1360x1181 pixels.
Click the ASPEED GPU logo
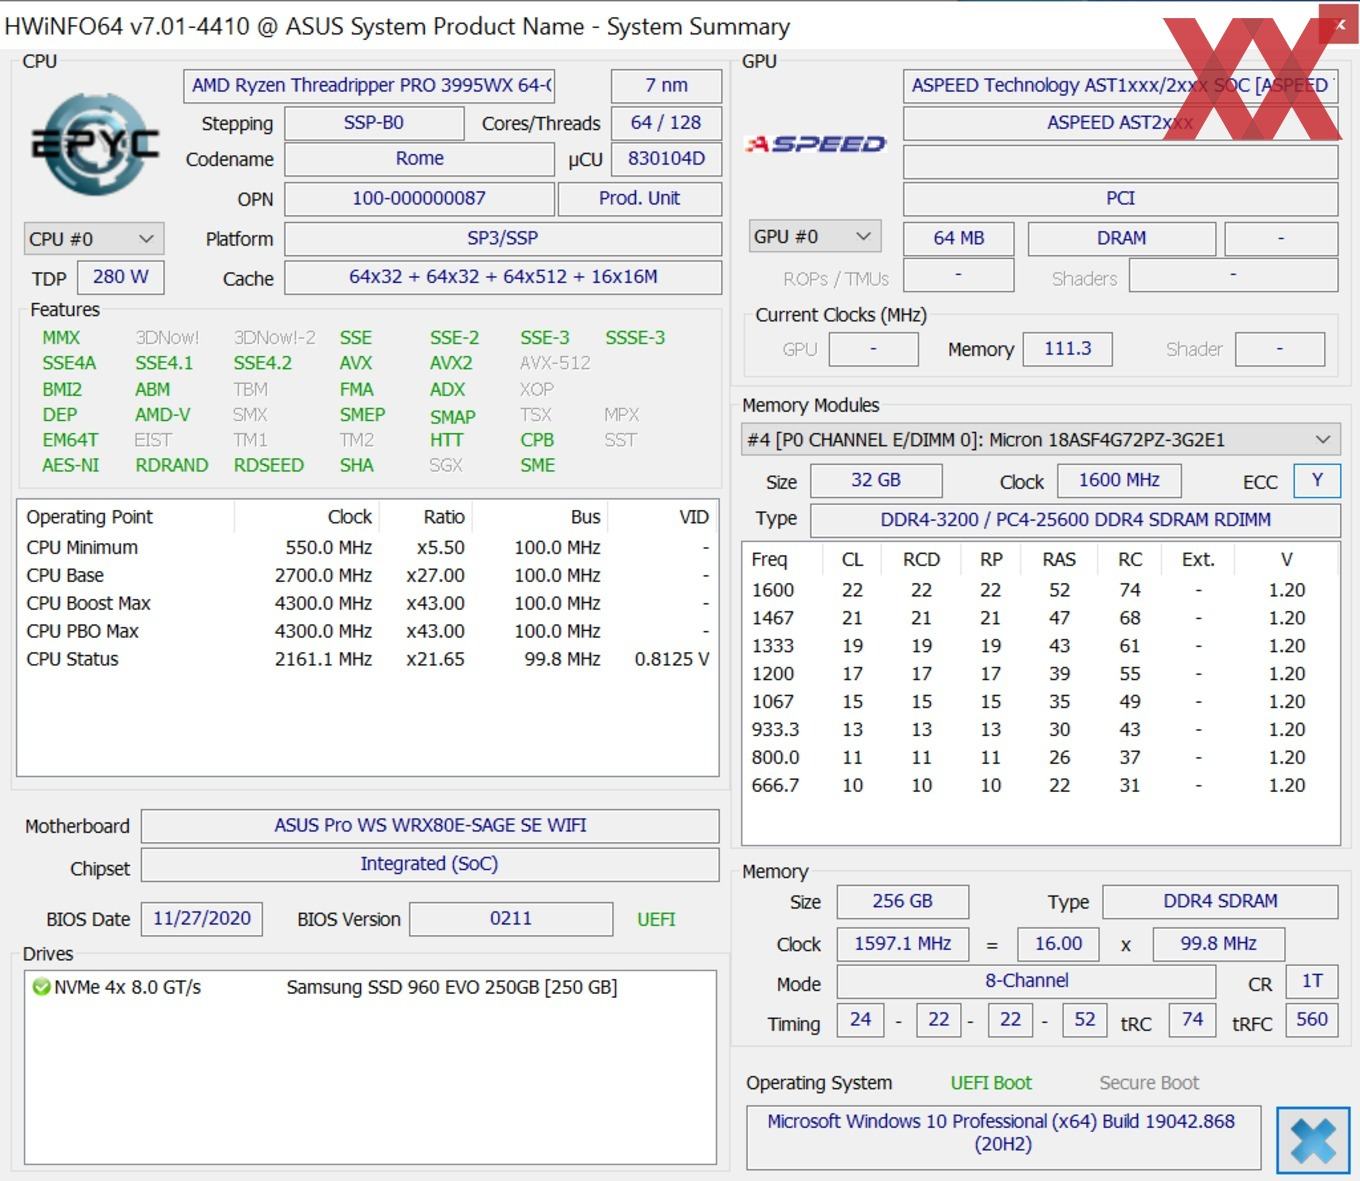(x=816, y=144)
